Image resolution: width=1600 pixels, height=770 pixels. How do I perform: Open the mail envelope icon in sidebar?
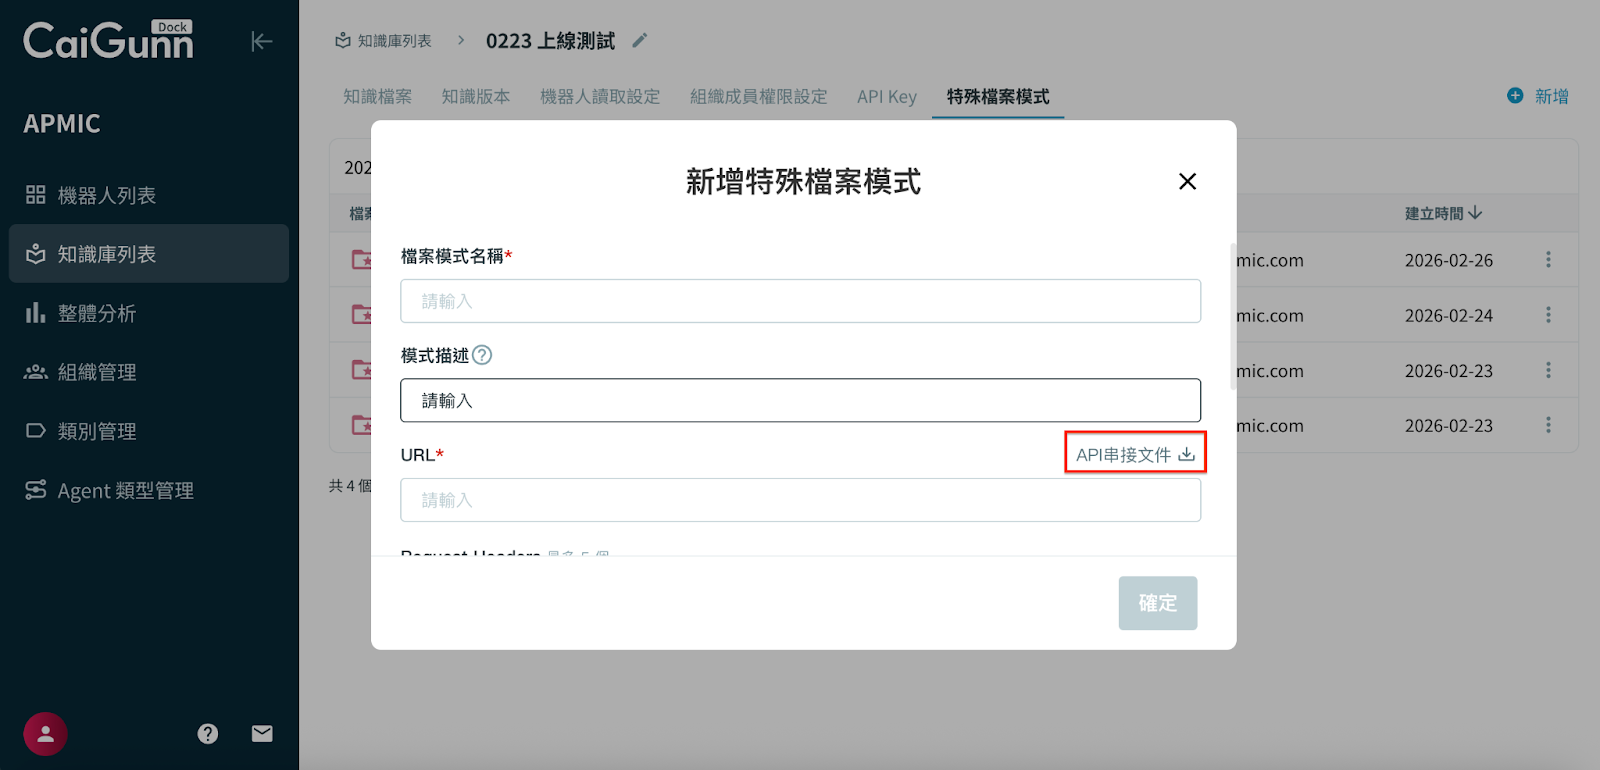(x=262, y=734)
